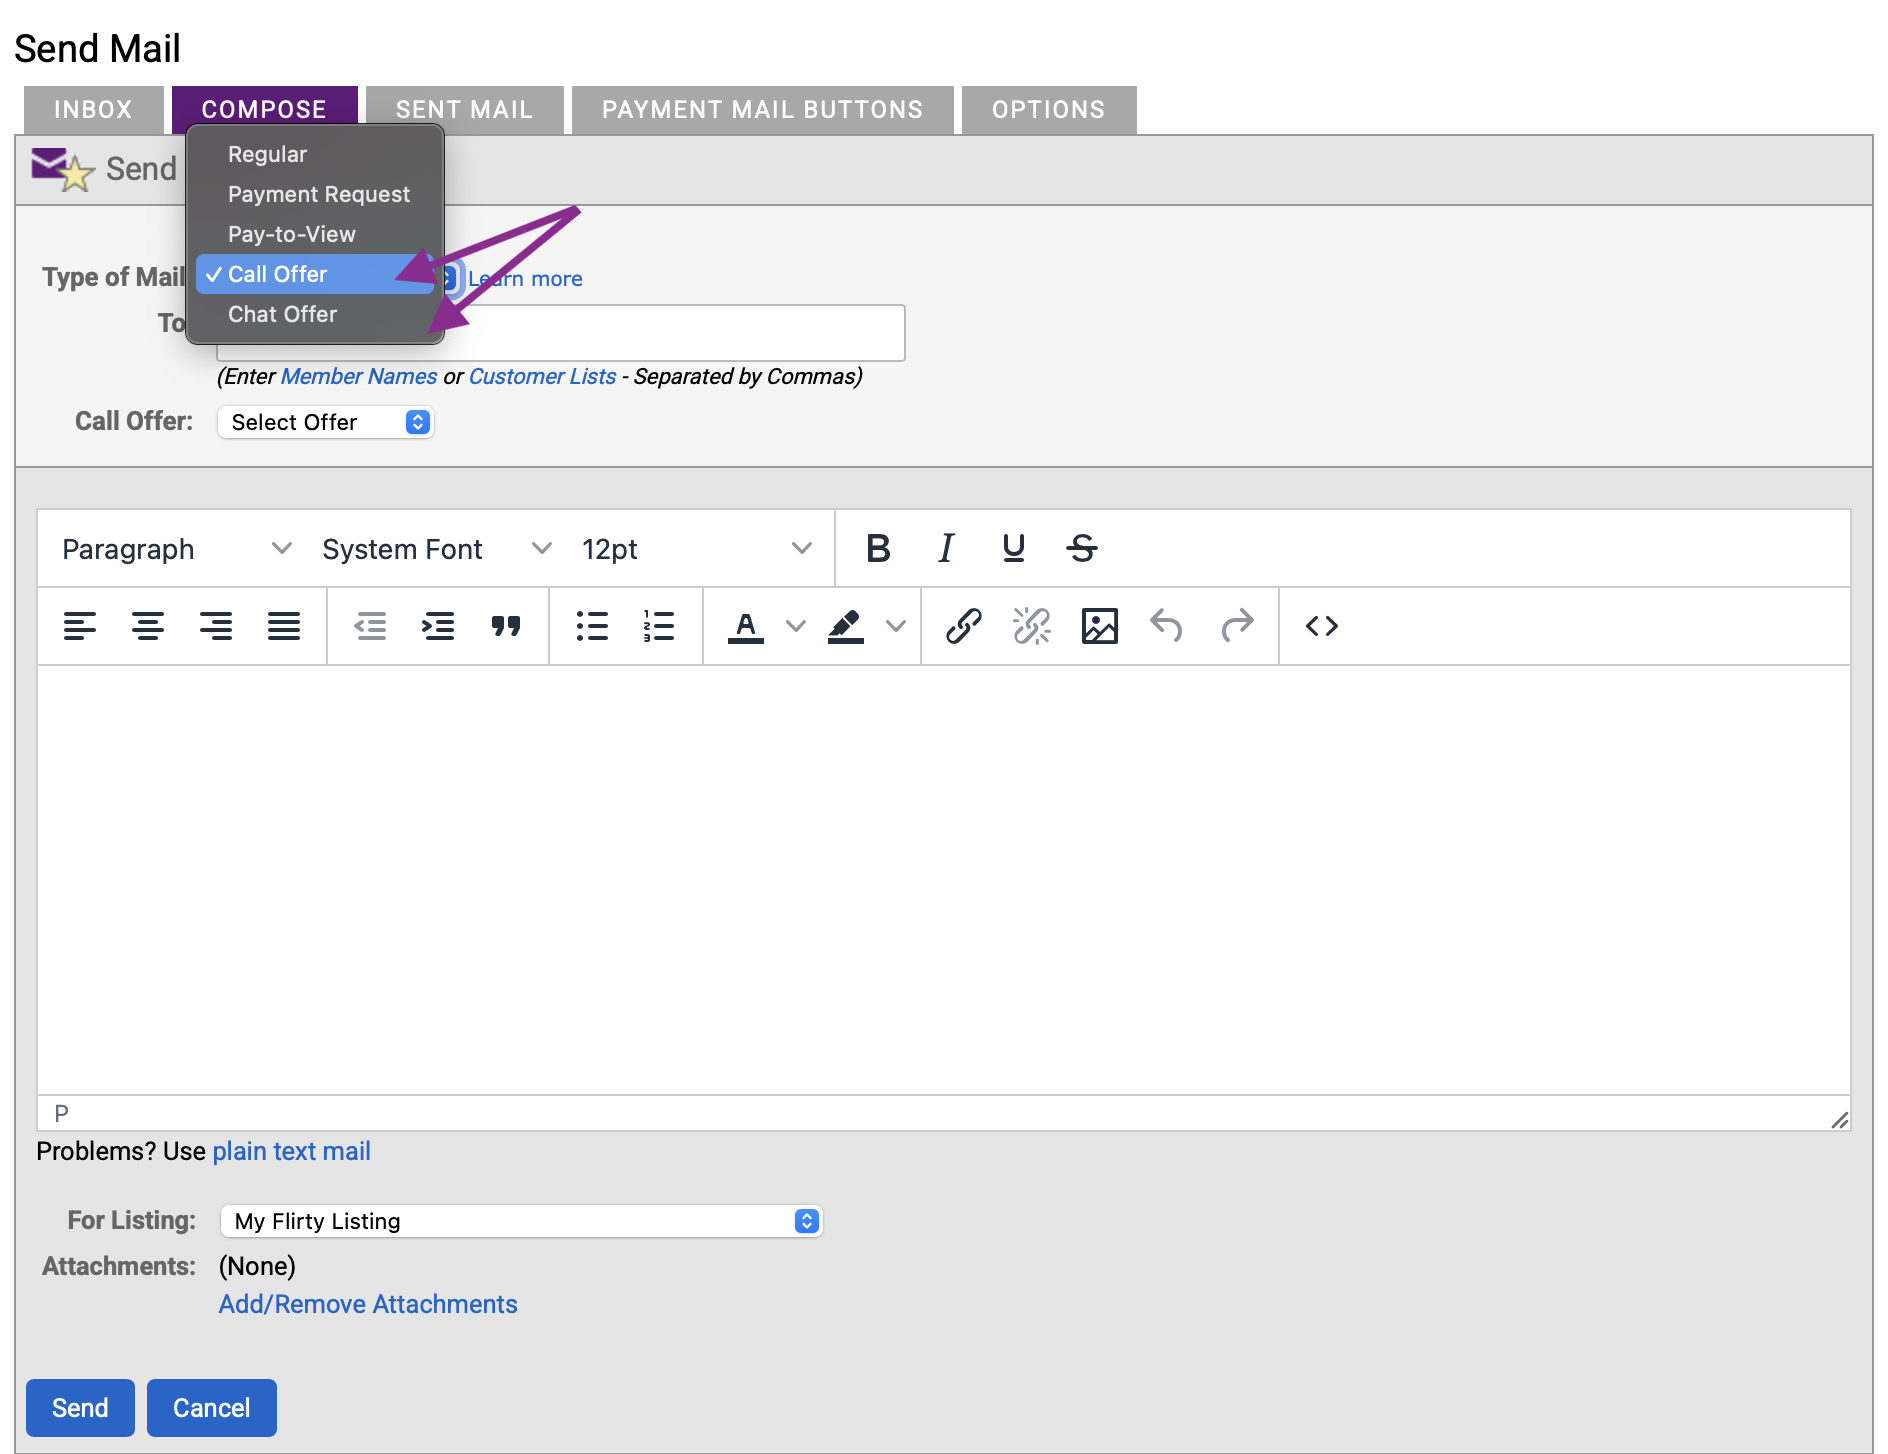Screen dimensions: 1888x1454
Task: Insert or edit link
Action: point(964,626)
